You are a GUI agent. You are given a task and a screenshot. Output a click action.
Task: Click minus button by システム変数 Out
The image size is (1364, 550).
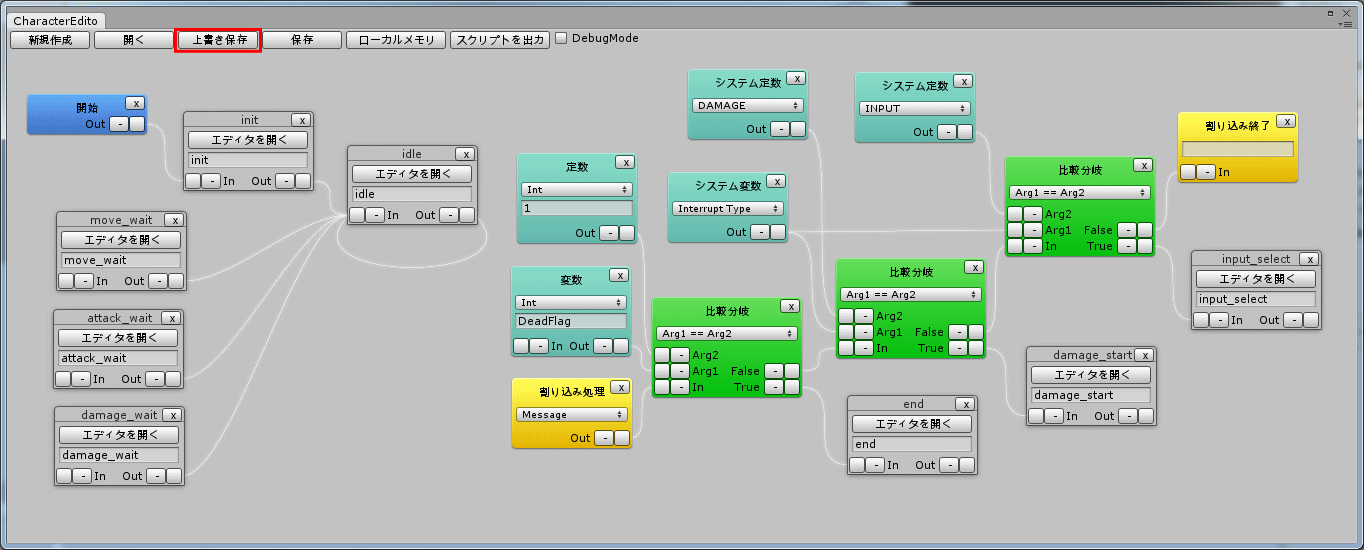point(760,232)
